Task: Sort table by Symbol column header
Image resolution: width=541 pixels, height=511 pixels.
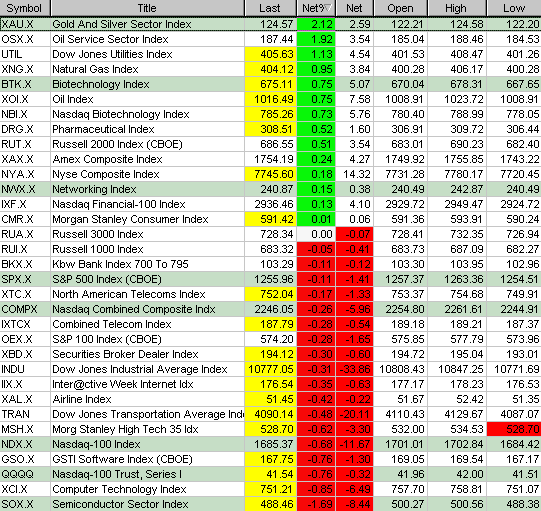Action: click(x=25, y=8)
